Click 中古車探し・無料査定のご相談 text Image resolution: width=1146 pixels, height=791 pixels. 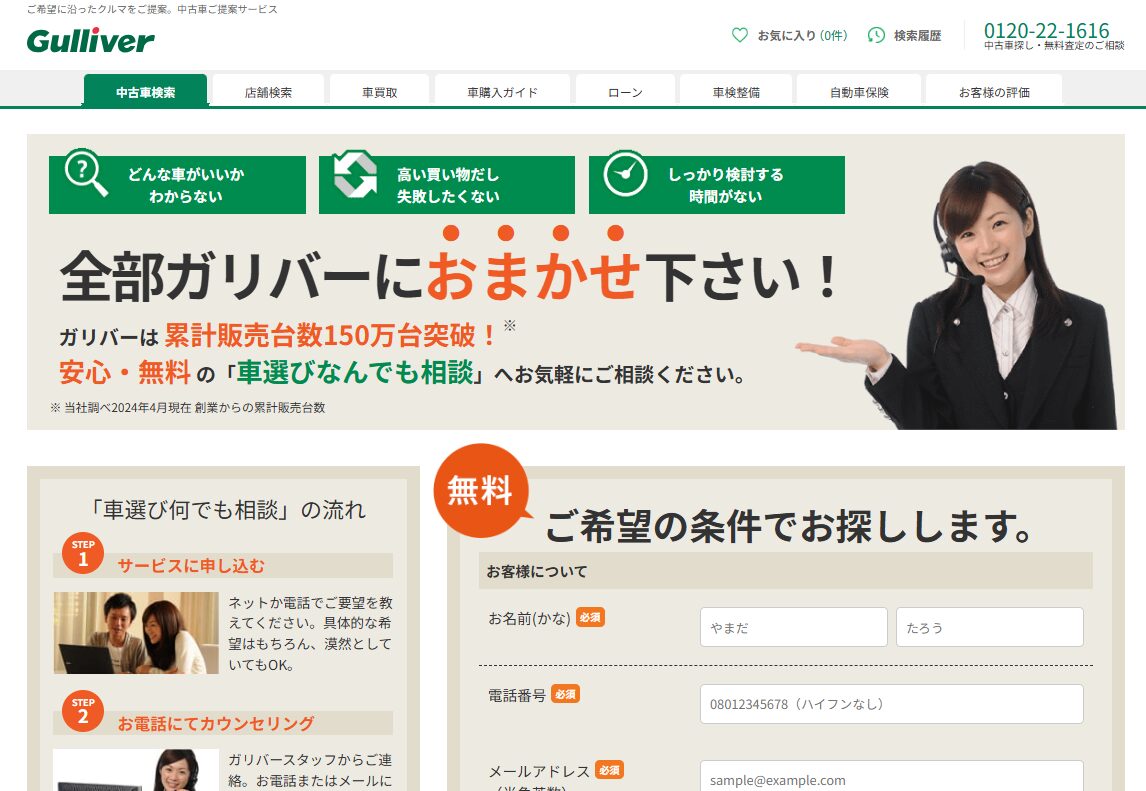[1054, 45]
